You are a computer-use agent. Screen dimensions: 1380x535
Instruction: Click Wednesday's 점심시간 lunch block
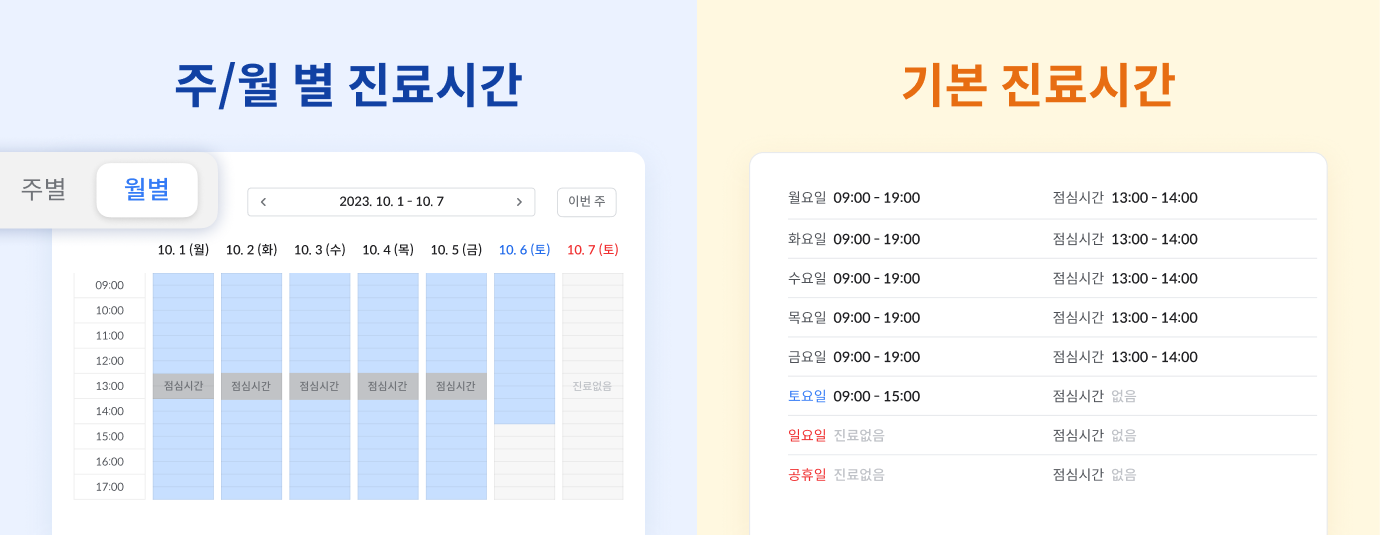click(x=319, y=386)
